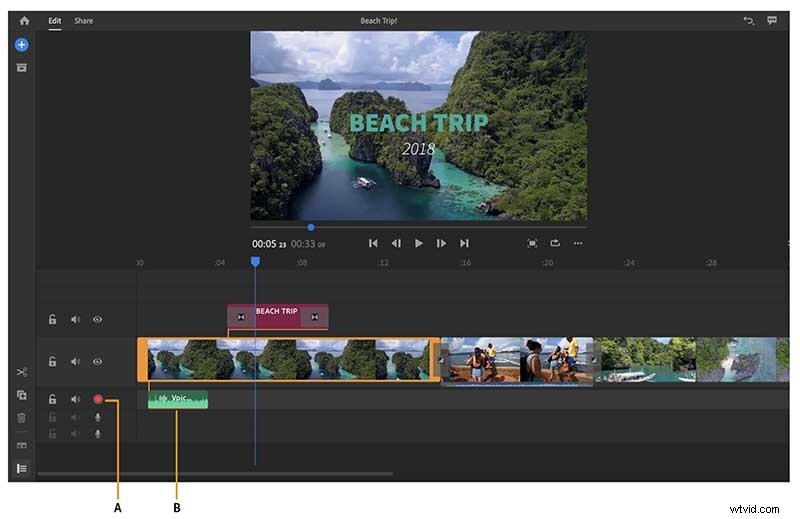Select the Edit tab
The width and height of the screenshot is (800, 519).
[x=55, y=20]
